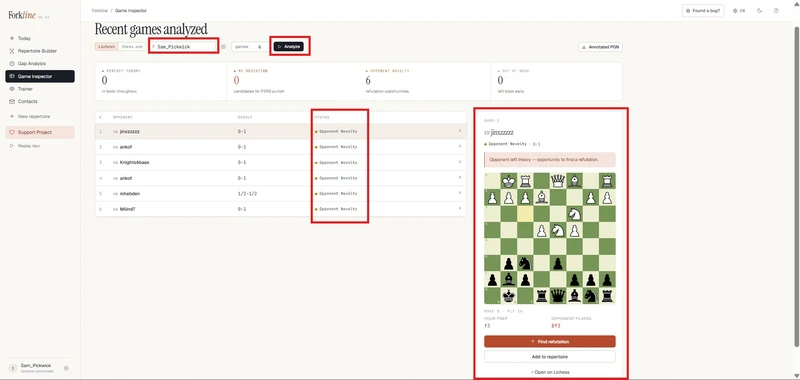Click the Support Project button
The width and height of the screenshot is (800, 380).
click(x=40, y=132)
